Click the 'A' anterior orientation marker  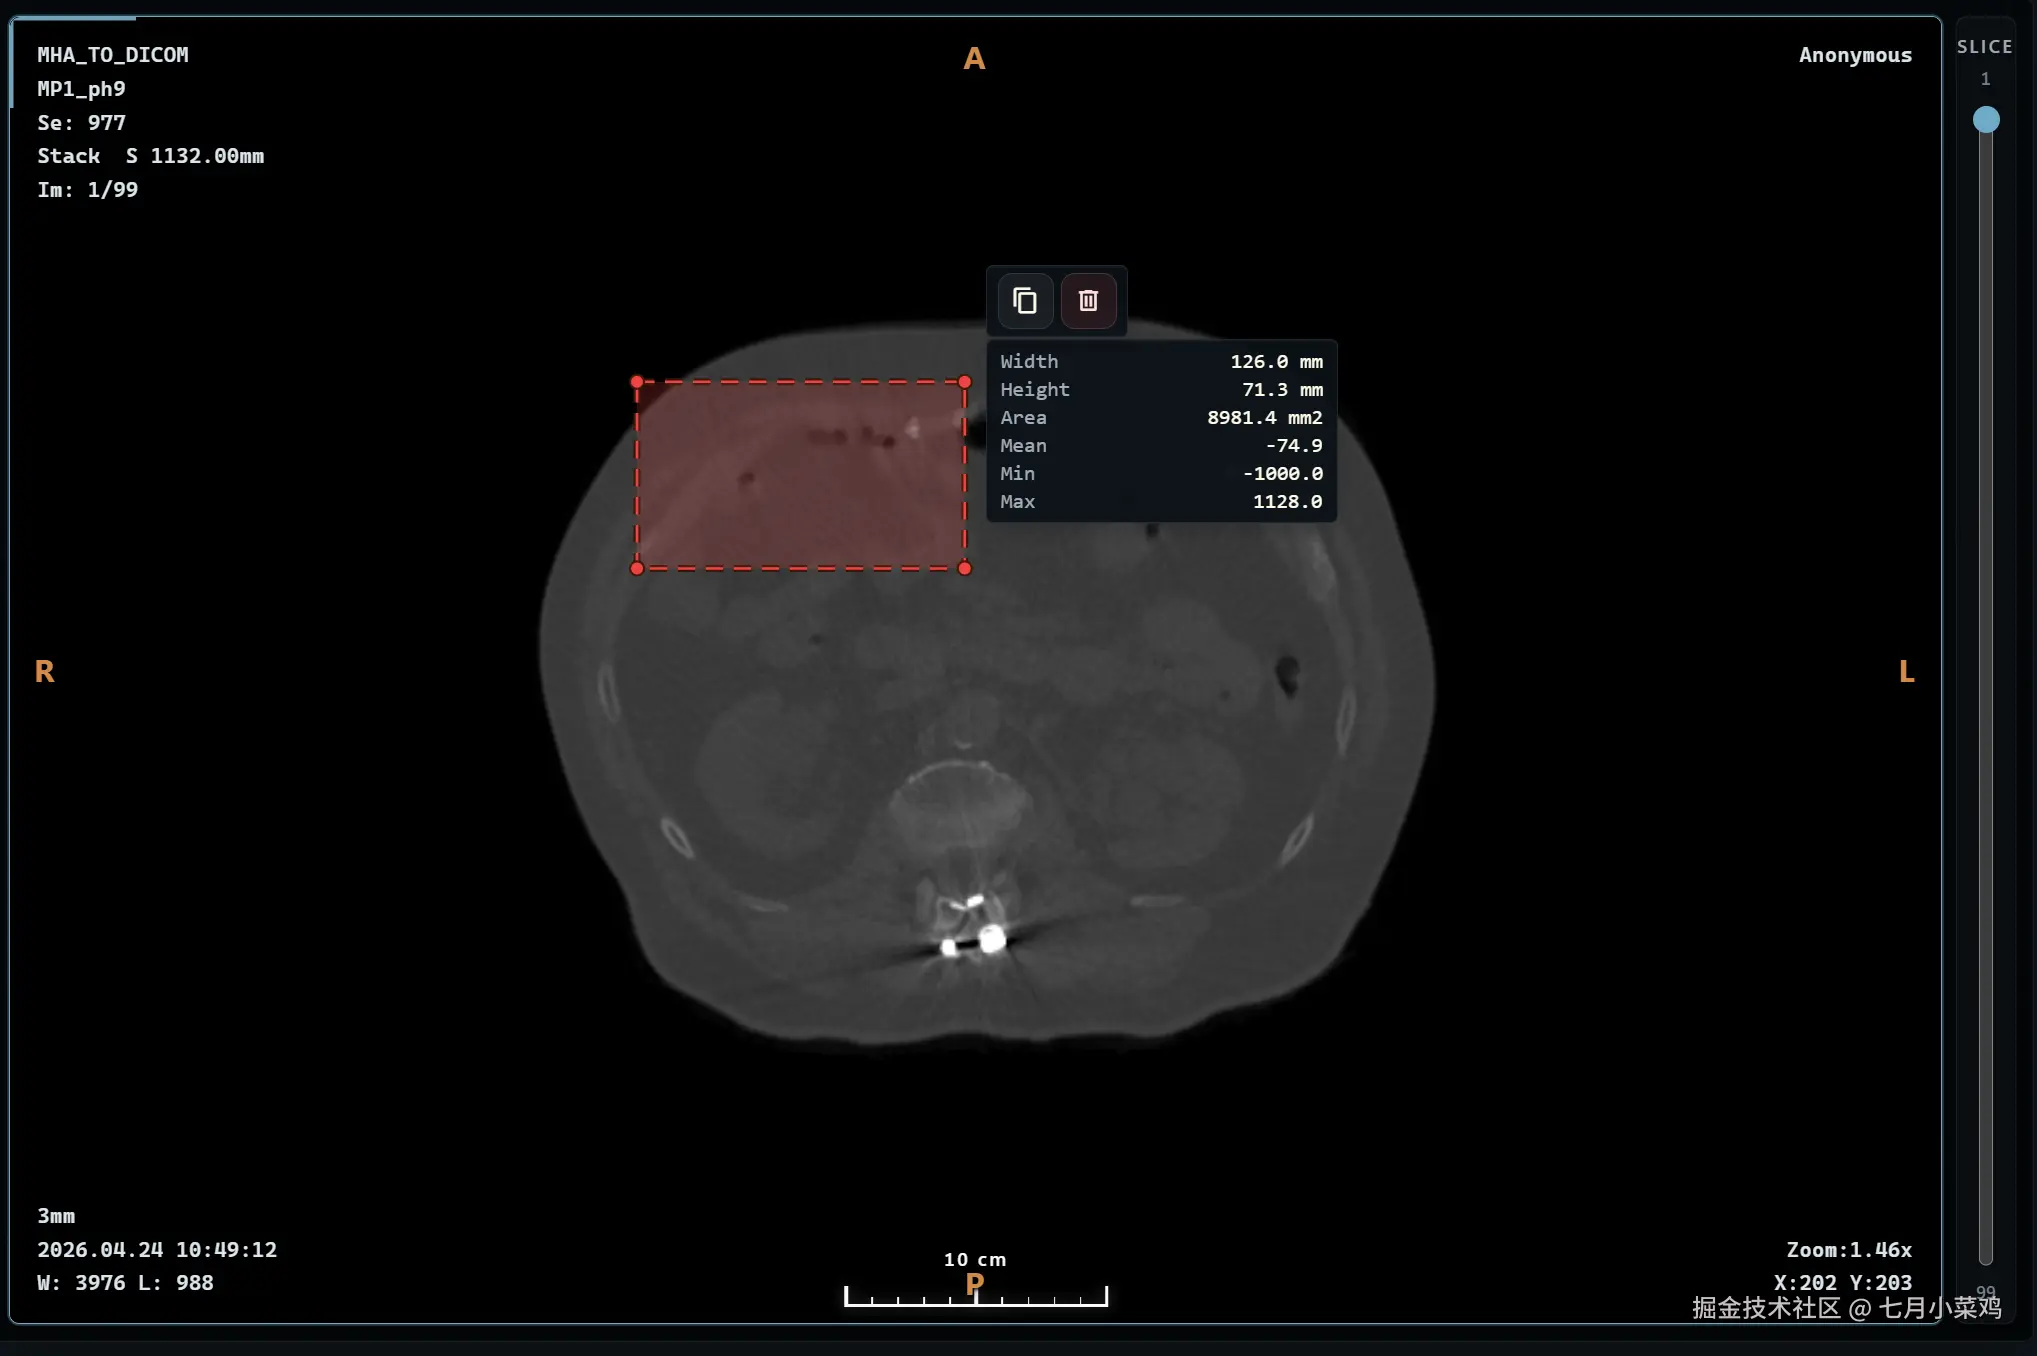[x=974, y=59]
